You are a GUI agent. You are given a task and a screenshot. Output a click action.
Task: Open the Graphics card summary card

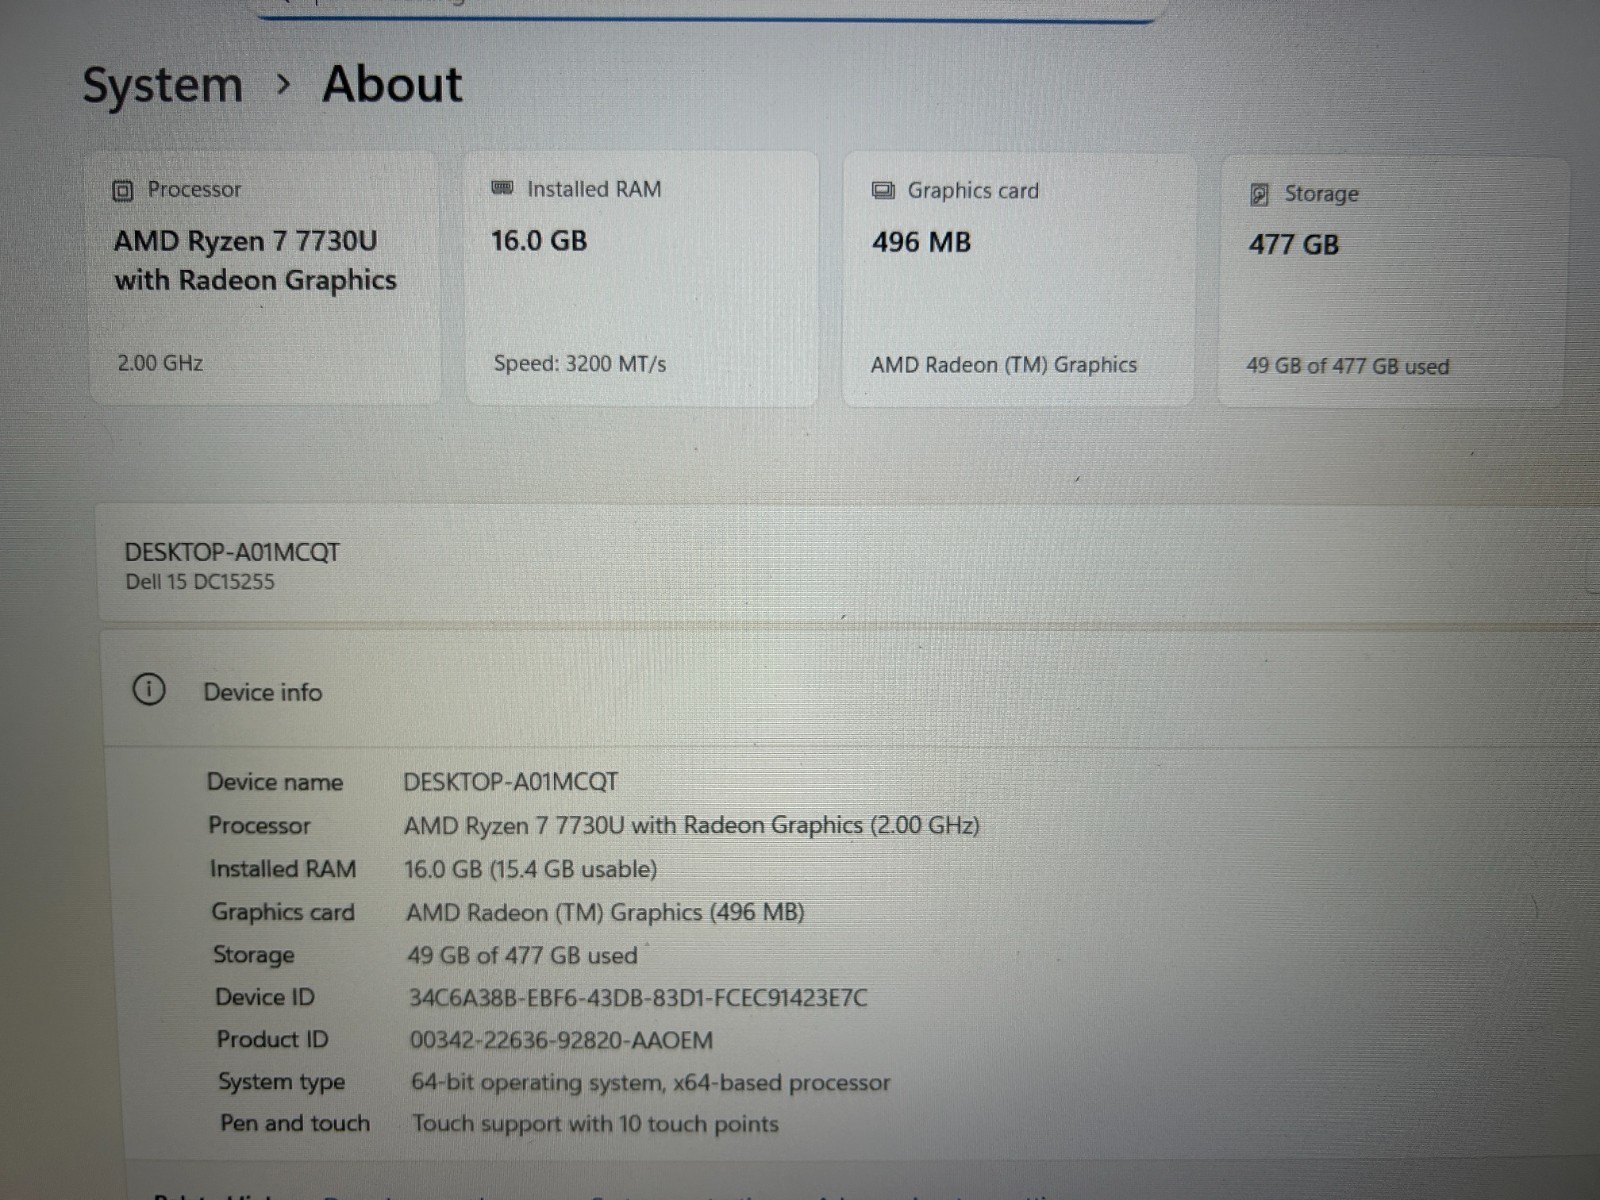pos(1019,280)
